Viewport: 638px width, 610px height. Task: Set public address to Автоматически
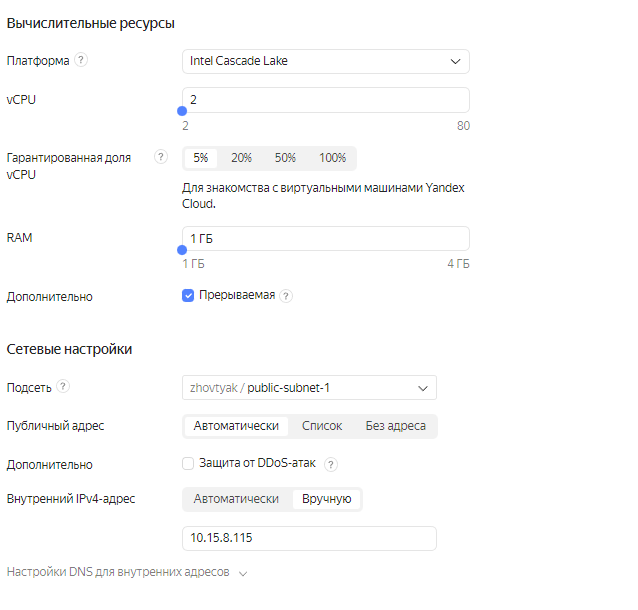click(x=236, y=426)
